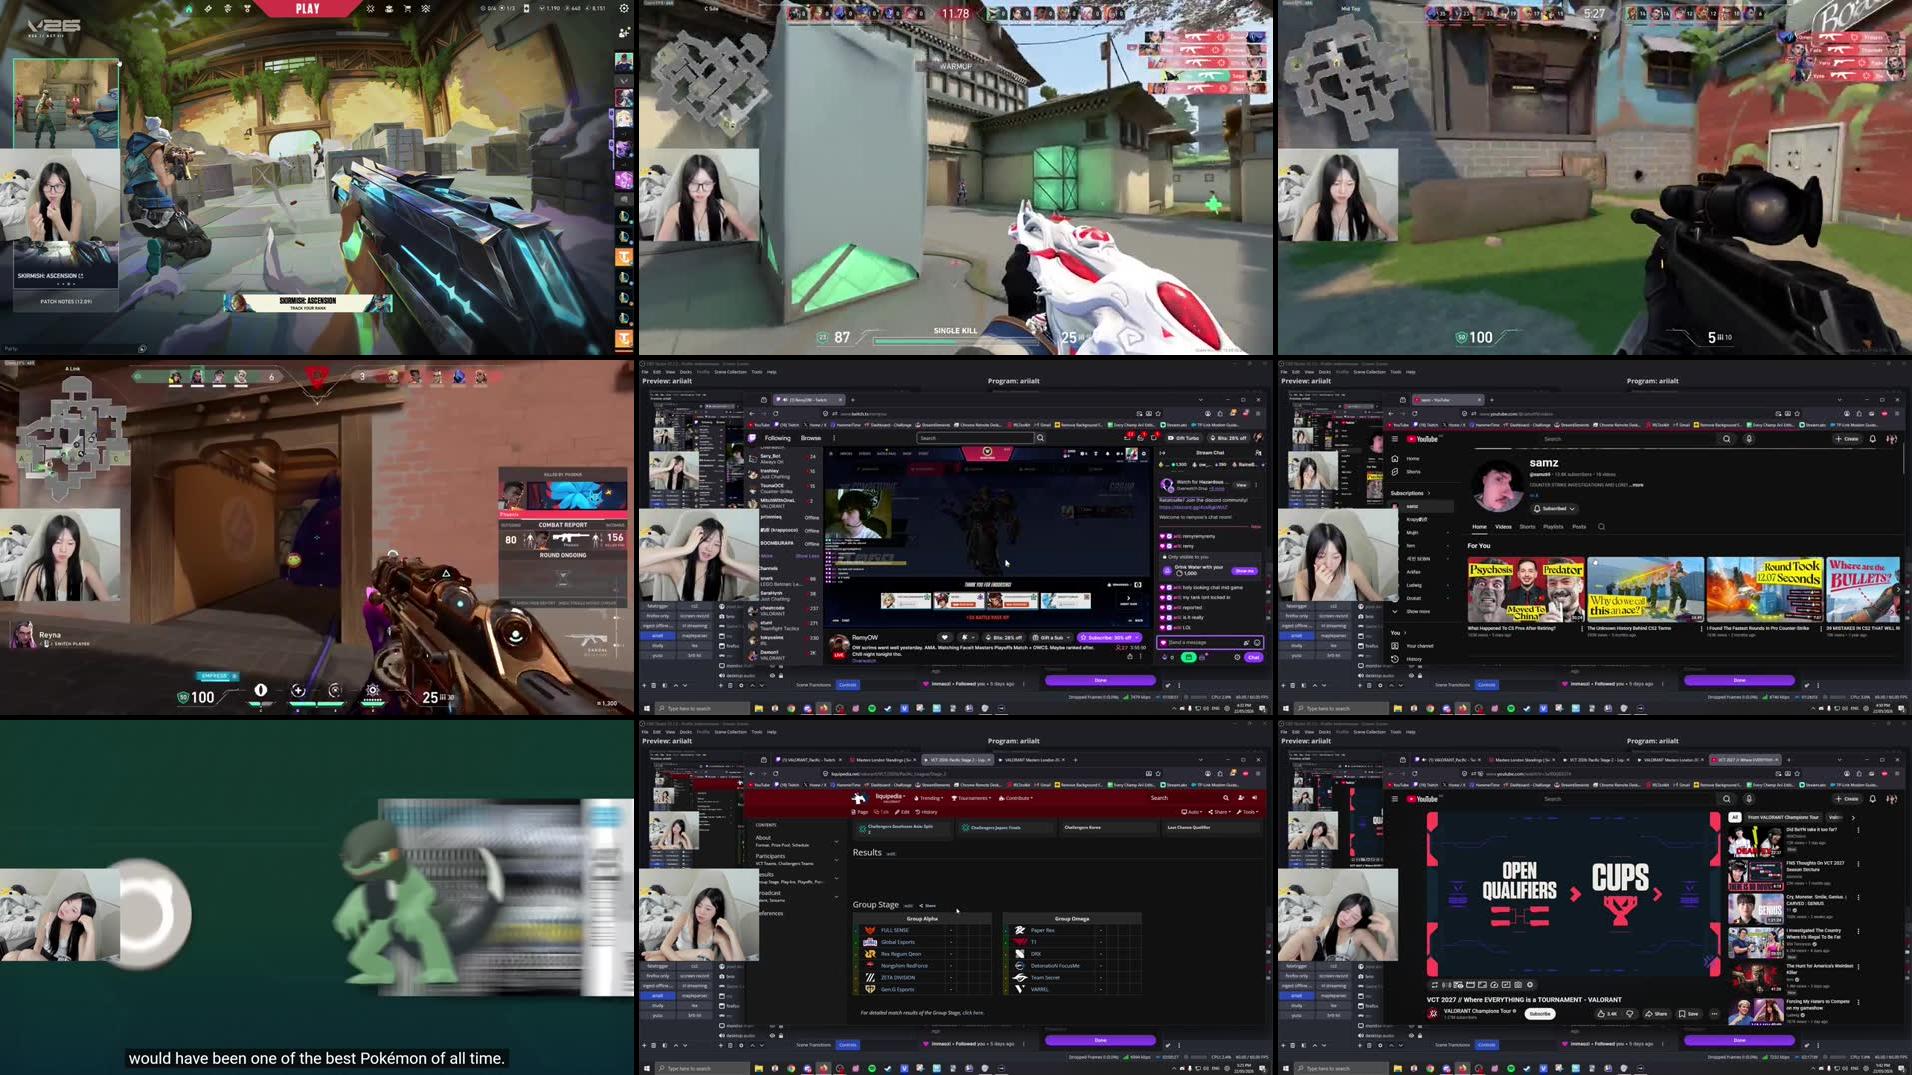Open Browse tab on Twitch page
The width and height of the screenshot is (1912, 1075).
pos(811,438)
